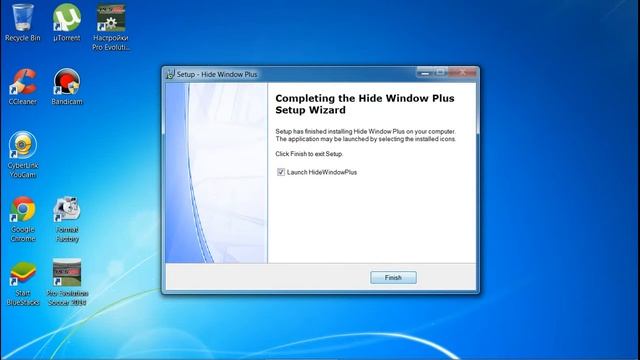
Task: Click the 'Setup - Hide Window Plus' title text
Action: pyautogui.click(x=217, y=74)
